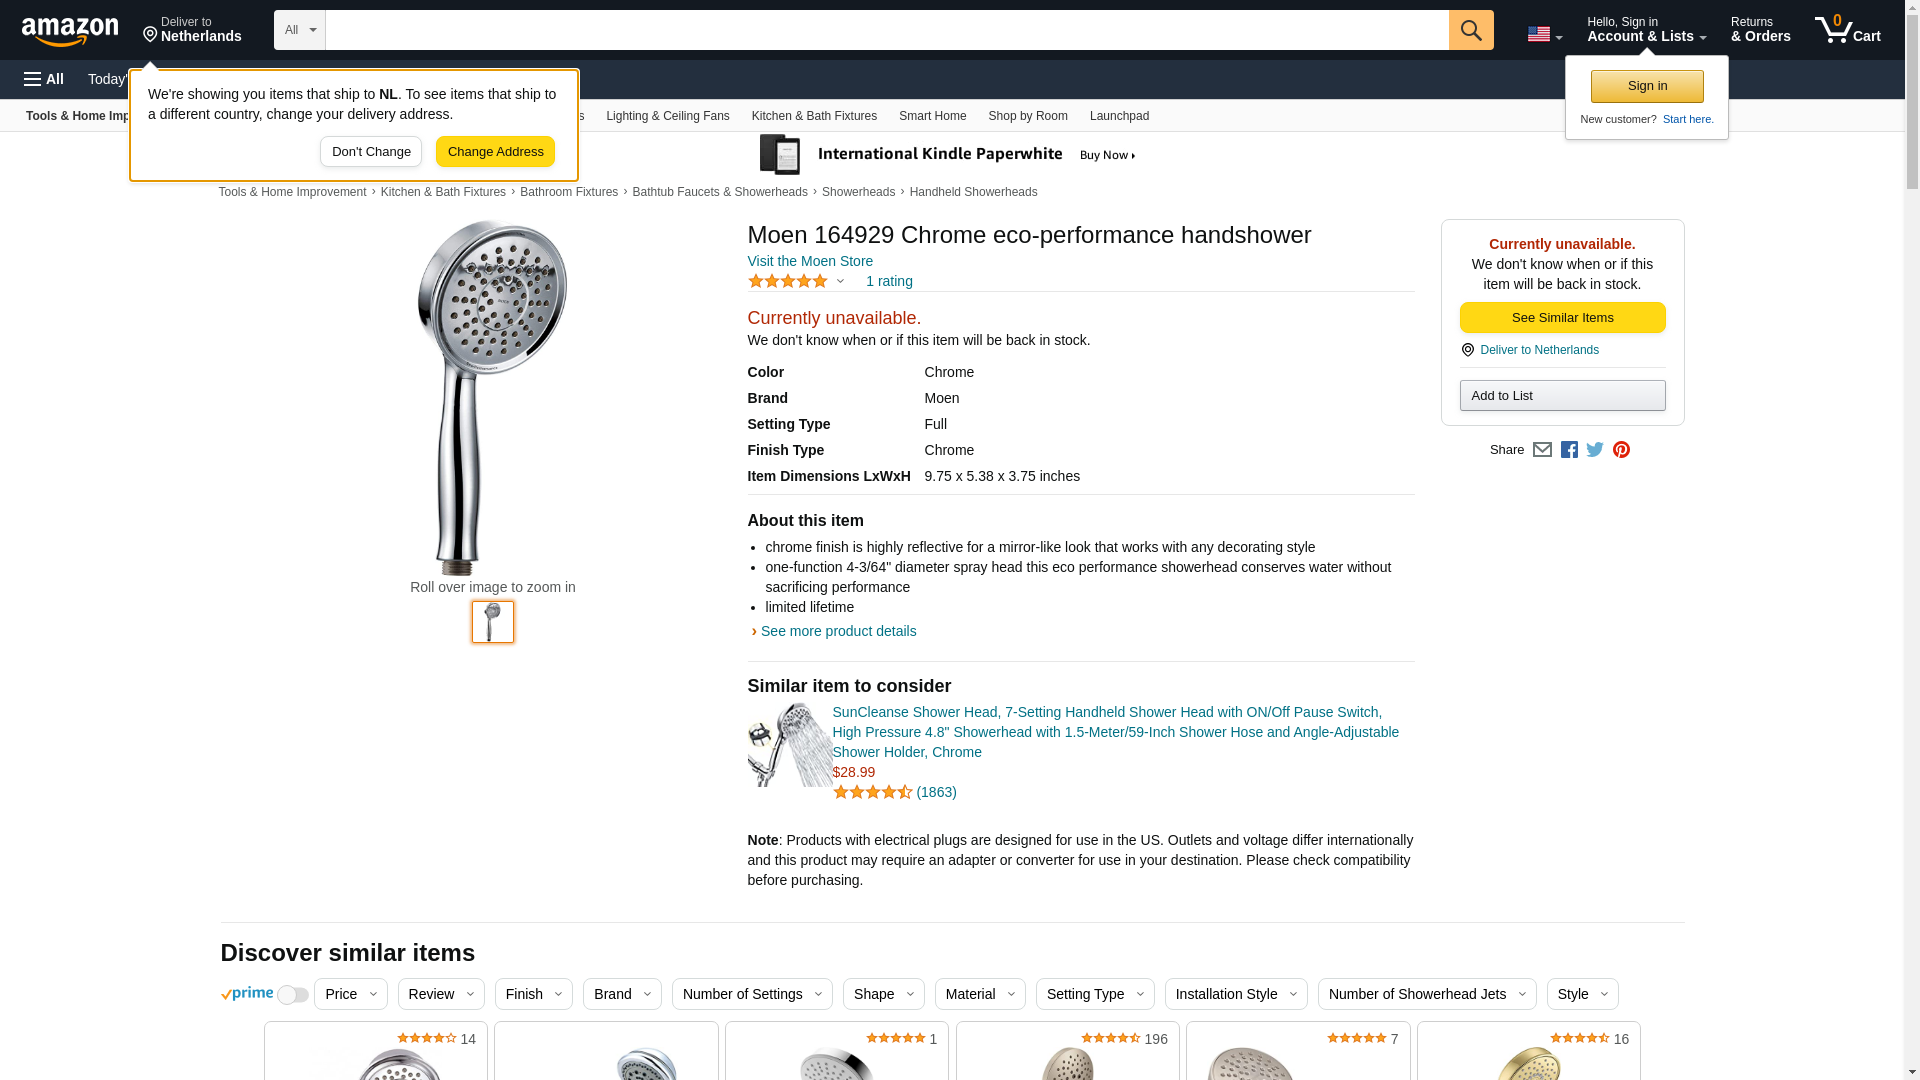1920x1080 pixels.
Task: Expand the star rating breakdown chevron
Action: [x=840, y=282]
